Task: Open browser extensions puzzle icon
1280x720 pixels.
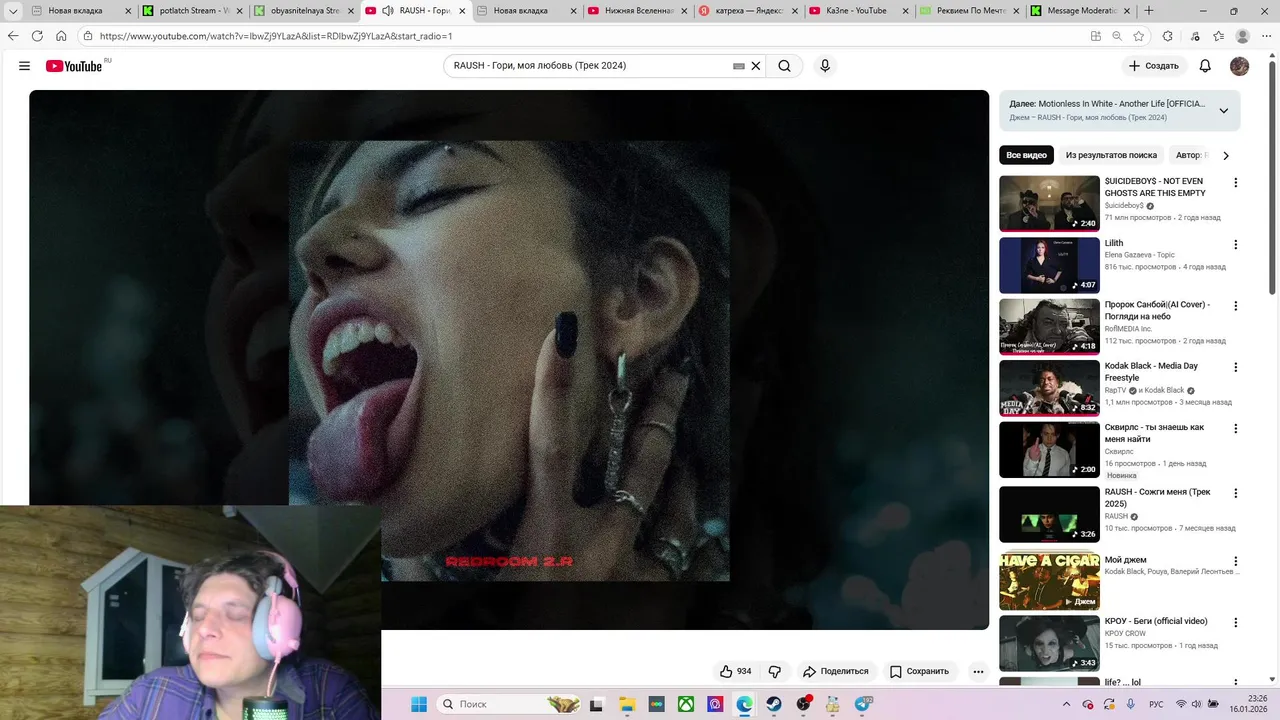Action: [x=1167, y=36]
